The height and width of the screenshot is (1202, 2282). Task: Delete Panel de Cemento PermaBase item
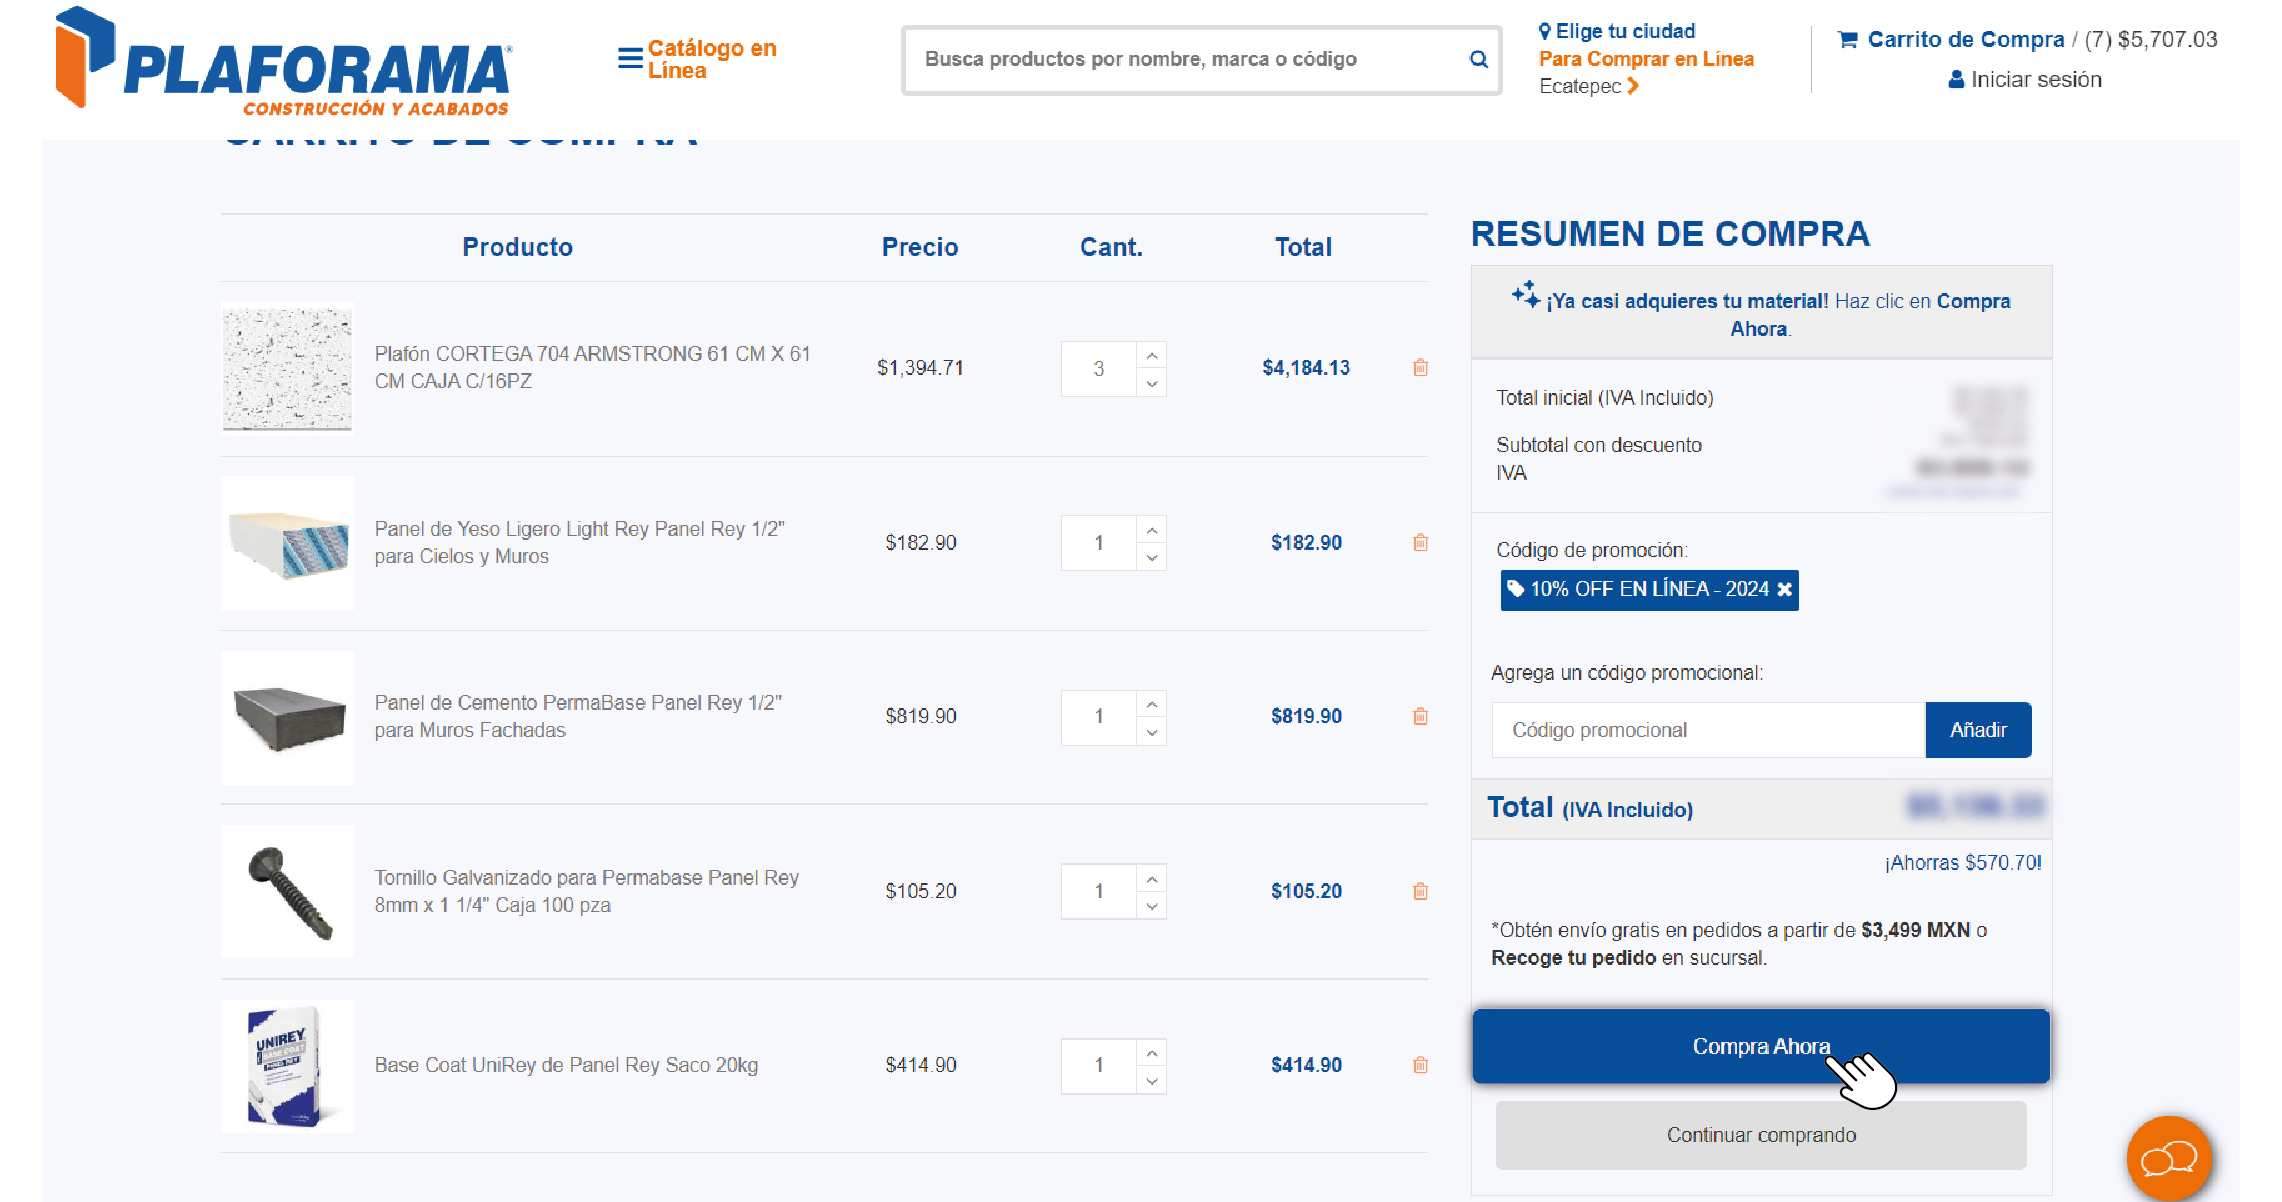click(1420, 716)
